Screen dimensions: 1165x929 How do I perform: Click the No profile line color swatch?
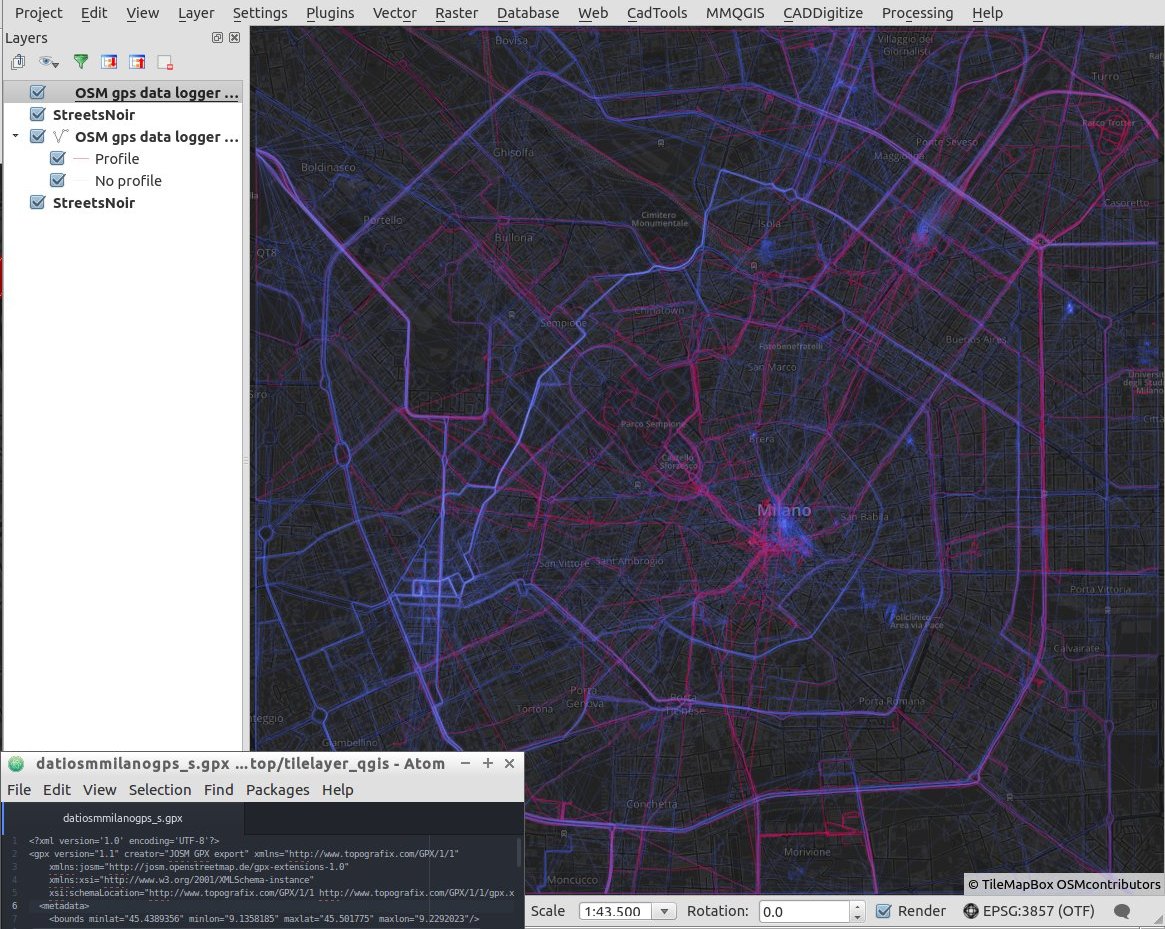(81, 181)
